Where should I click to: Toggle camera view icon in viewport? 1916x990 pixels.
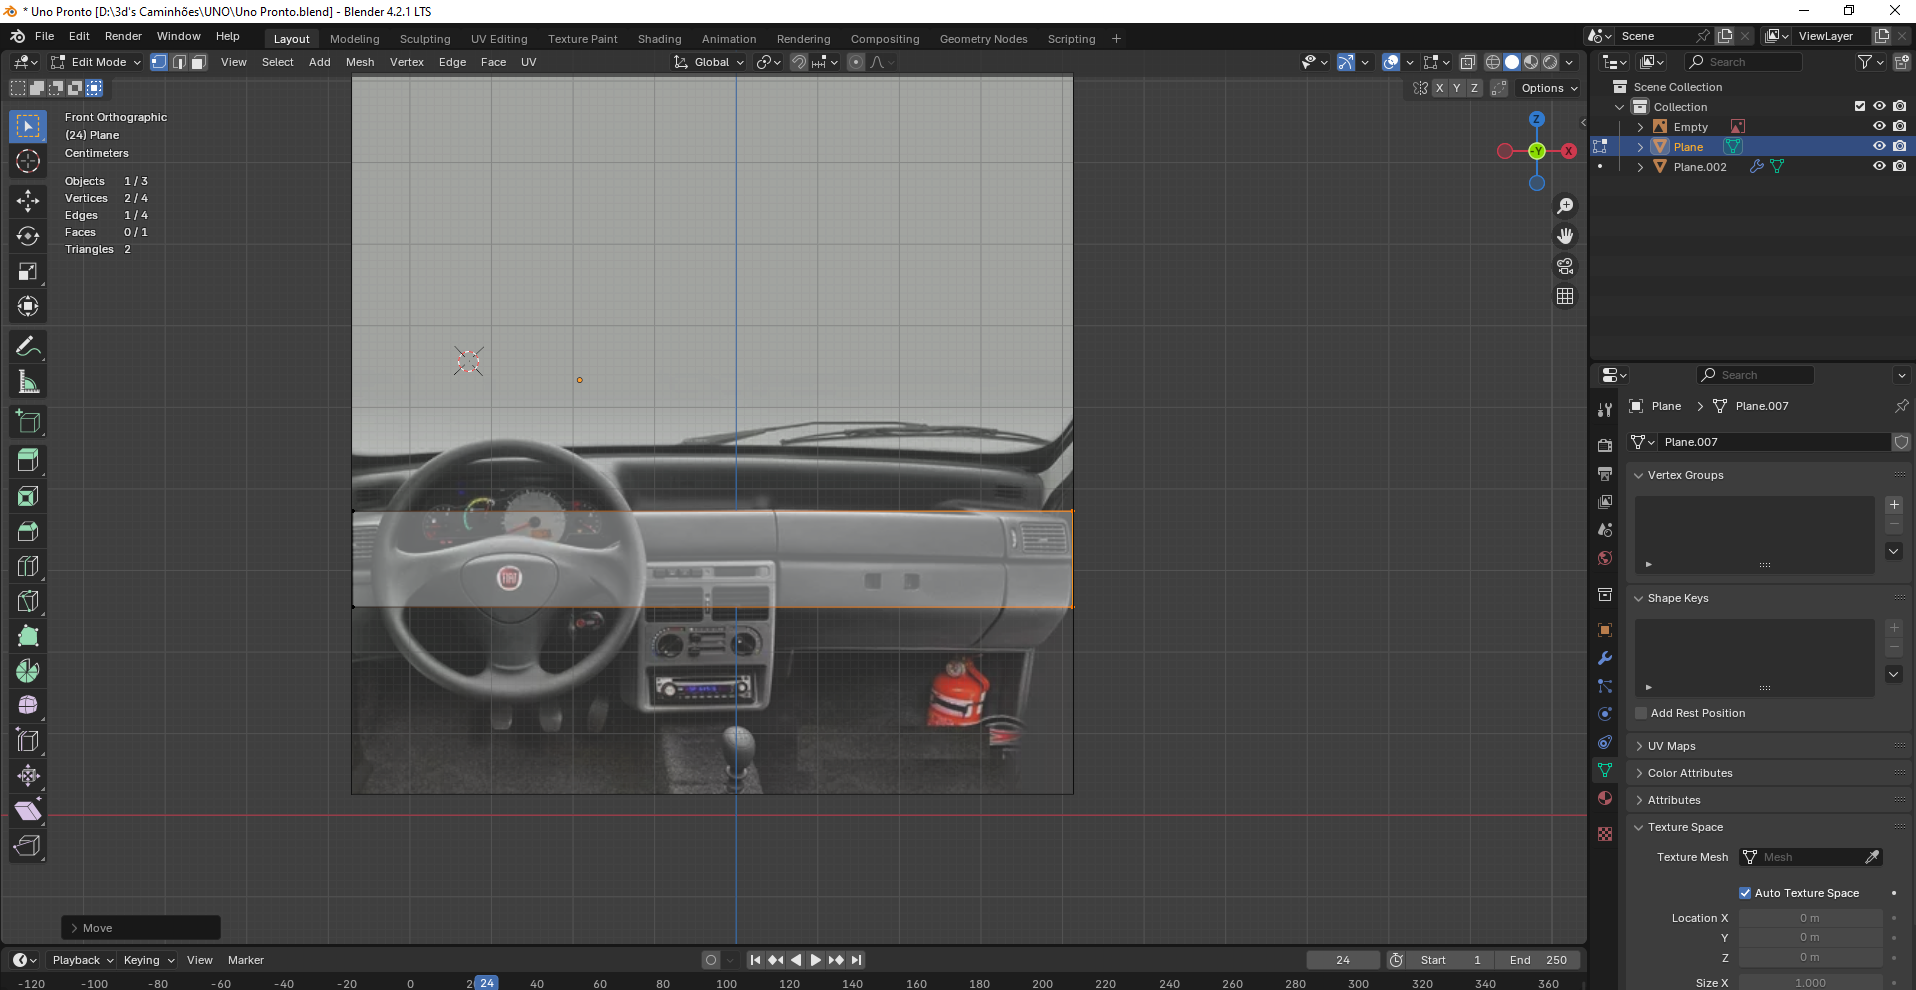1565,266
